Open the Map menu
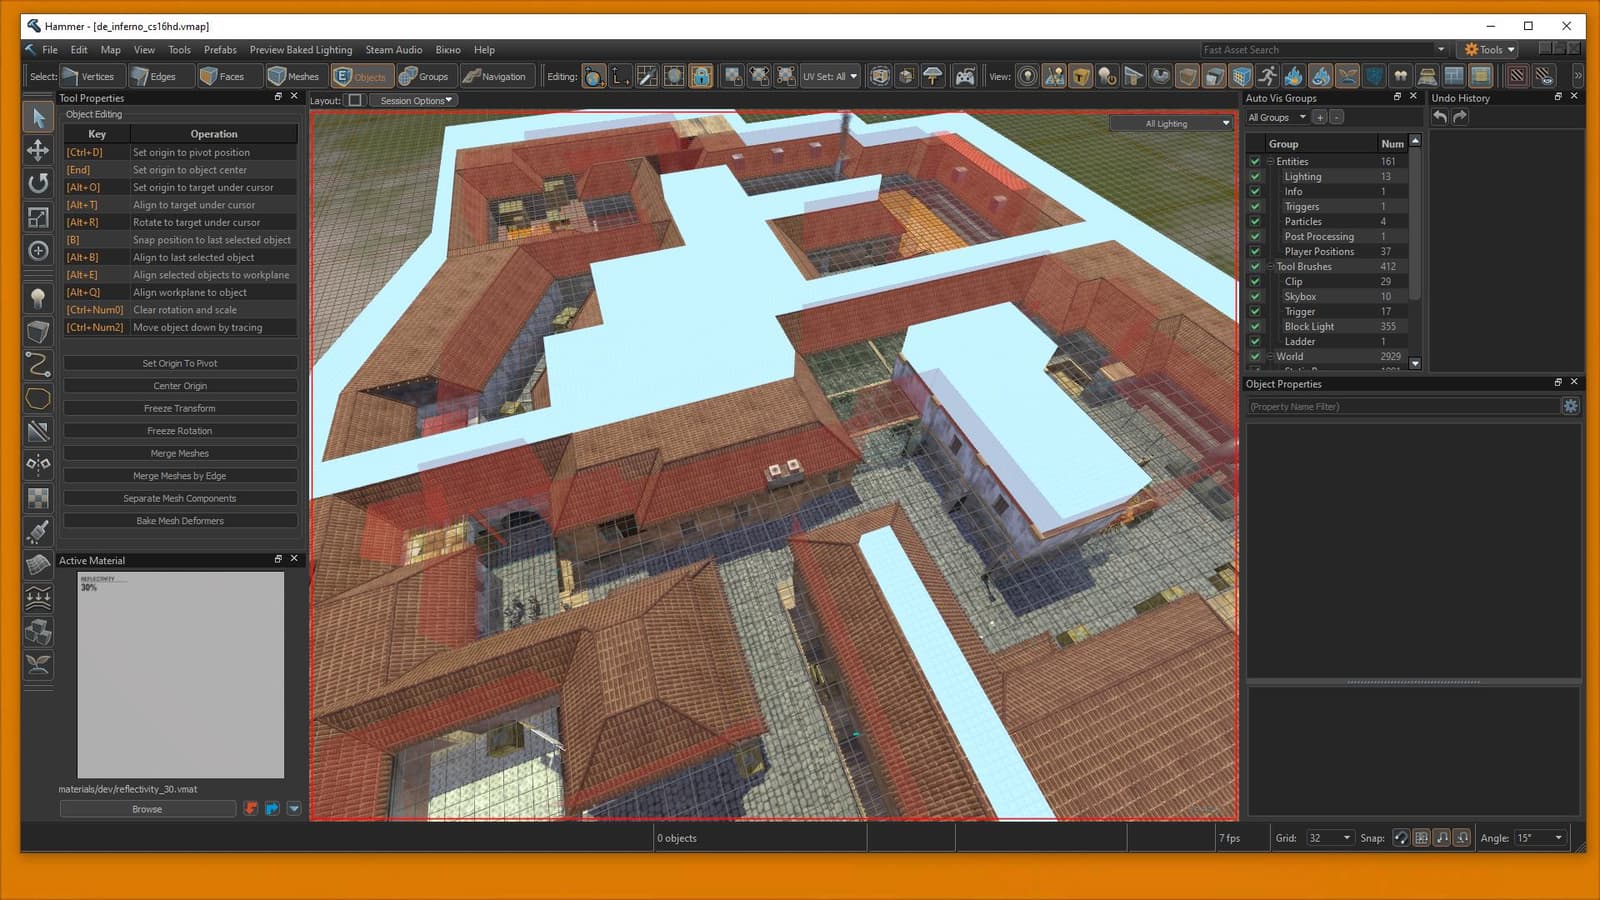Screen dimensions: 1600x900 click(110, 49)
